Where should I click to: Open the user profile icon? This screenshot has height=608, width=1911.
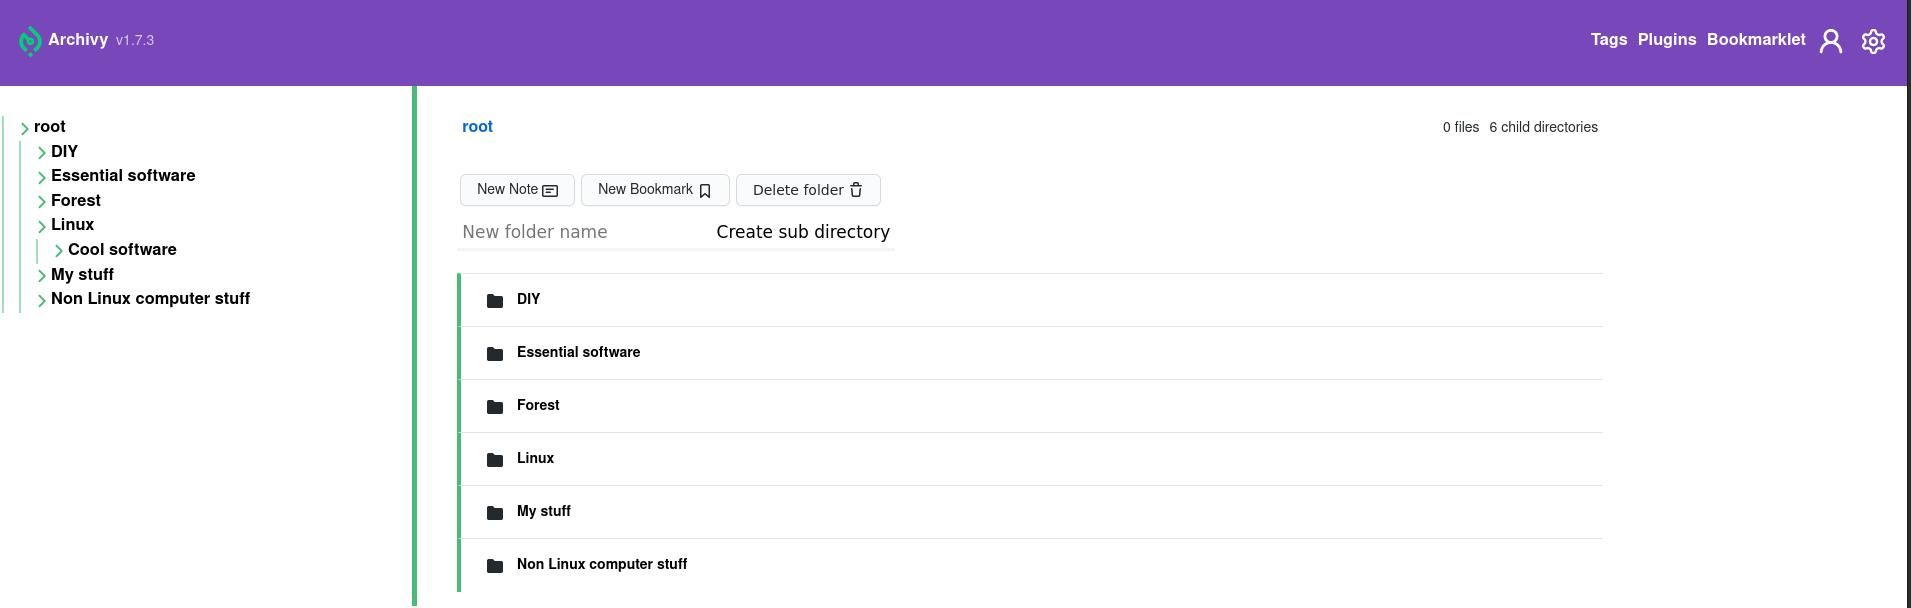pos(1830,41)
